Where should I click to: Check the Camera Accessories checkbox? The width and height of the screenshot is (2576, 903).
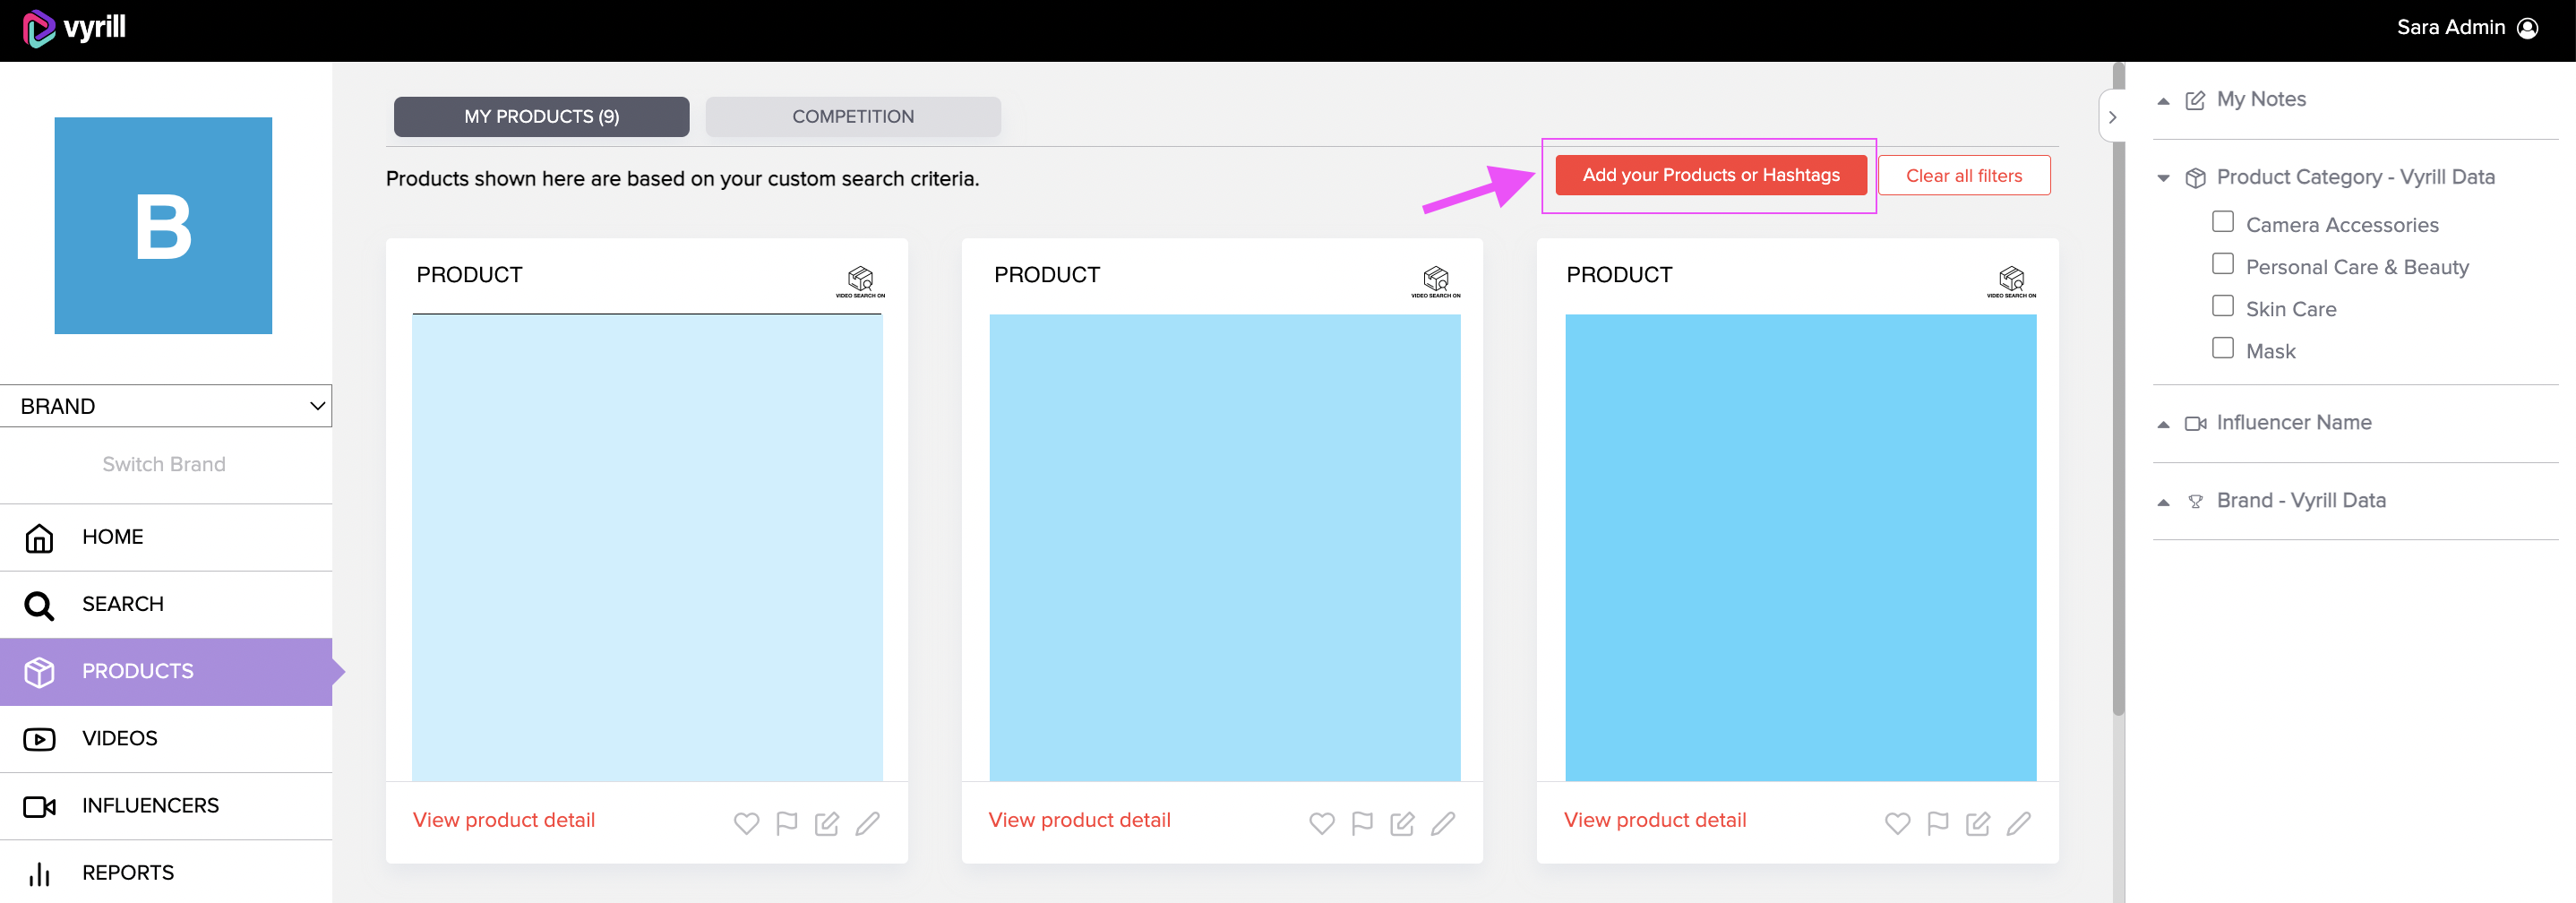[x=2222, y=222]
